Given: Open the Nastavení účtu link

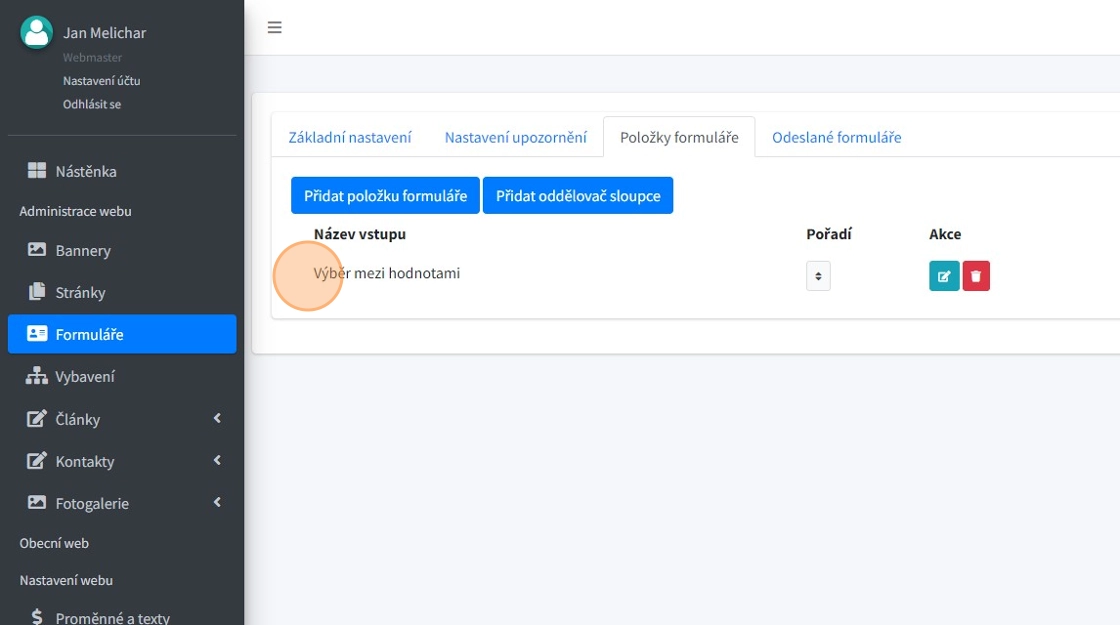Looking at the screenshot, I should (x=101, y=81).
